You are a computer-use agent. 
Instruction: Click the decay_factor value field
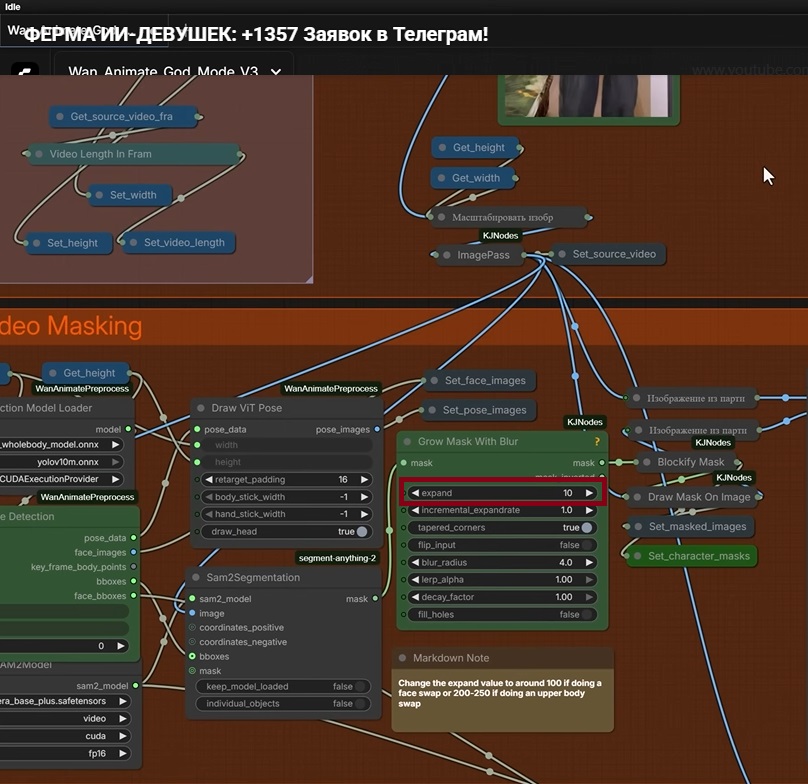pyautogui.click(x=502, y=597)
